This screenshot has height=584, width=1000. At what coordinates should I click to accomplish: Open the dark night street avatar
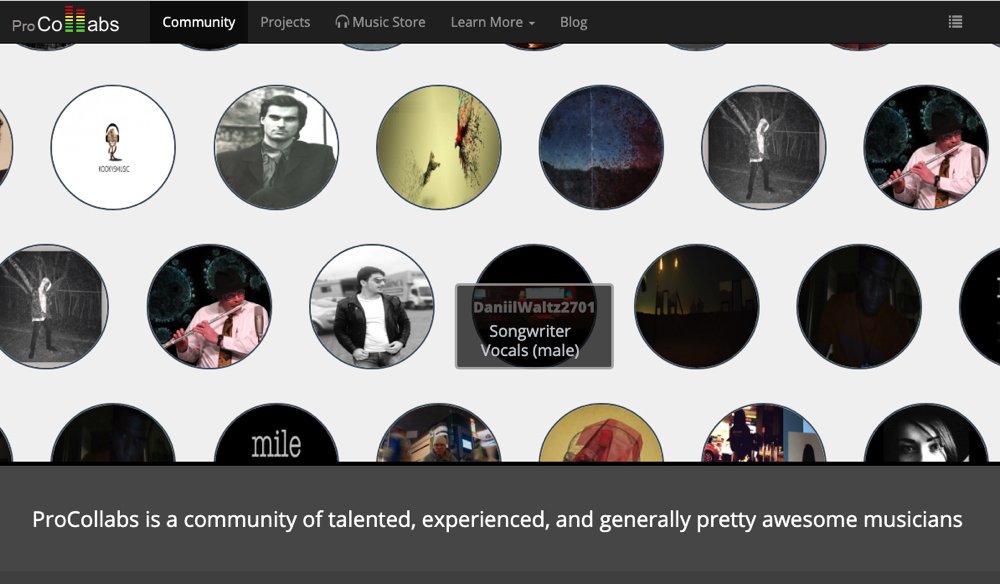(x=697, y=306)
